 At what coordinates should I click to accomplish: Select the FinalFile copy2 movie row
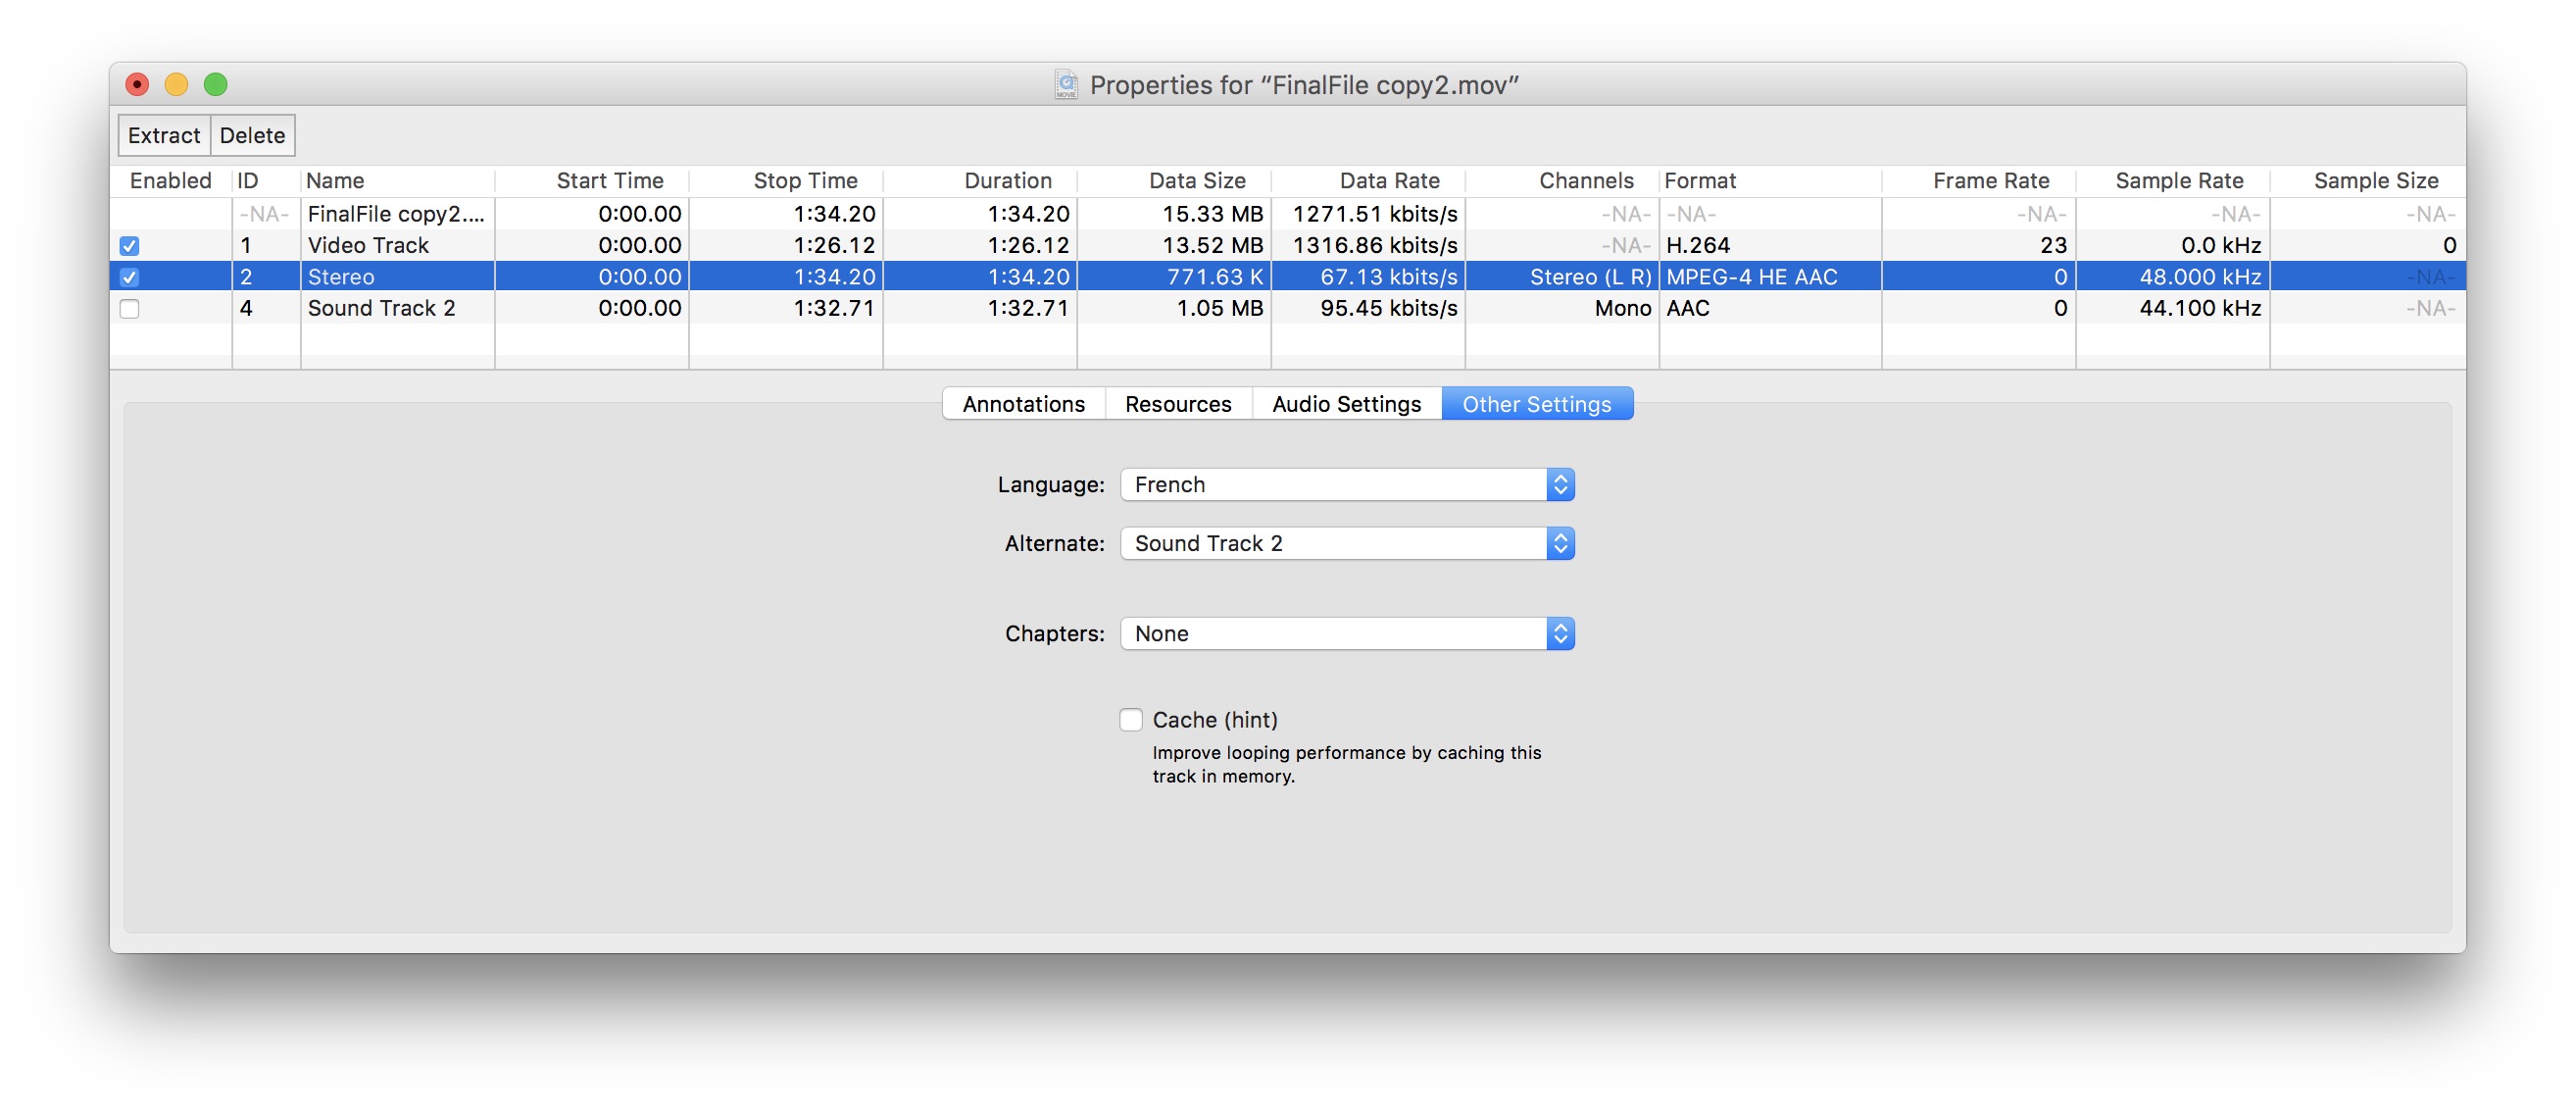tap(395, 214)
